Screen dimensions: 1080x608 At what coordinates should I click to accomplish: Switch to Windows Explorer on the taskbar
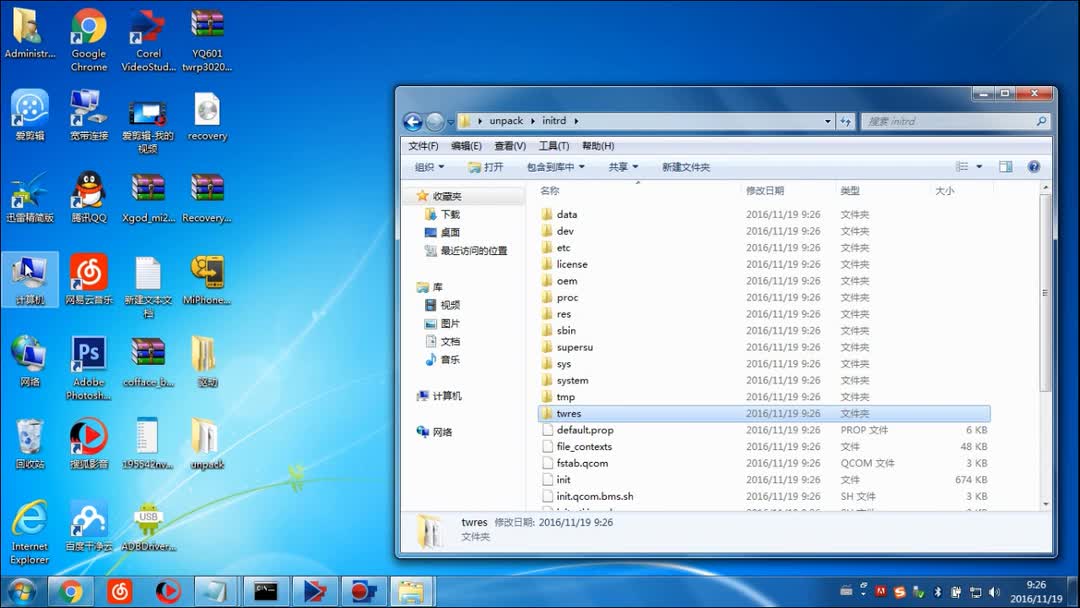[412, 591]
